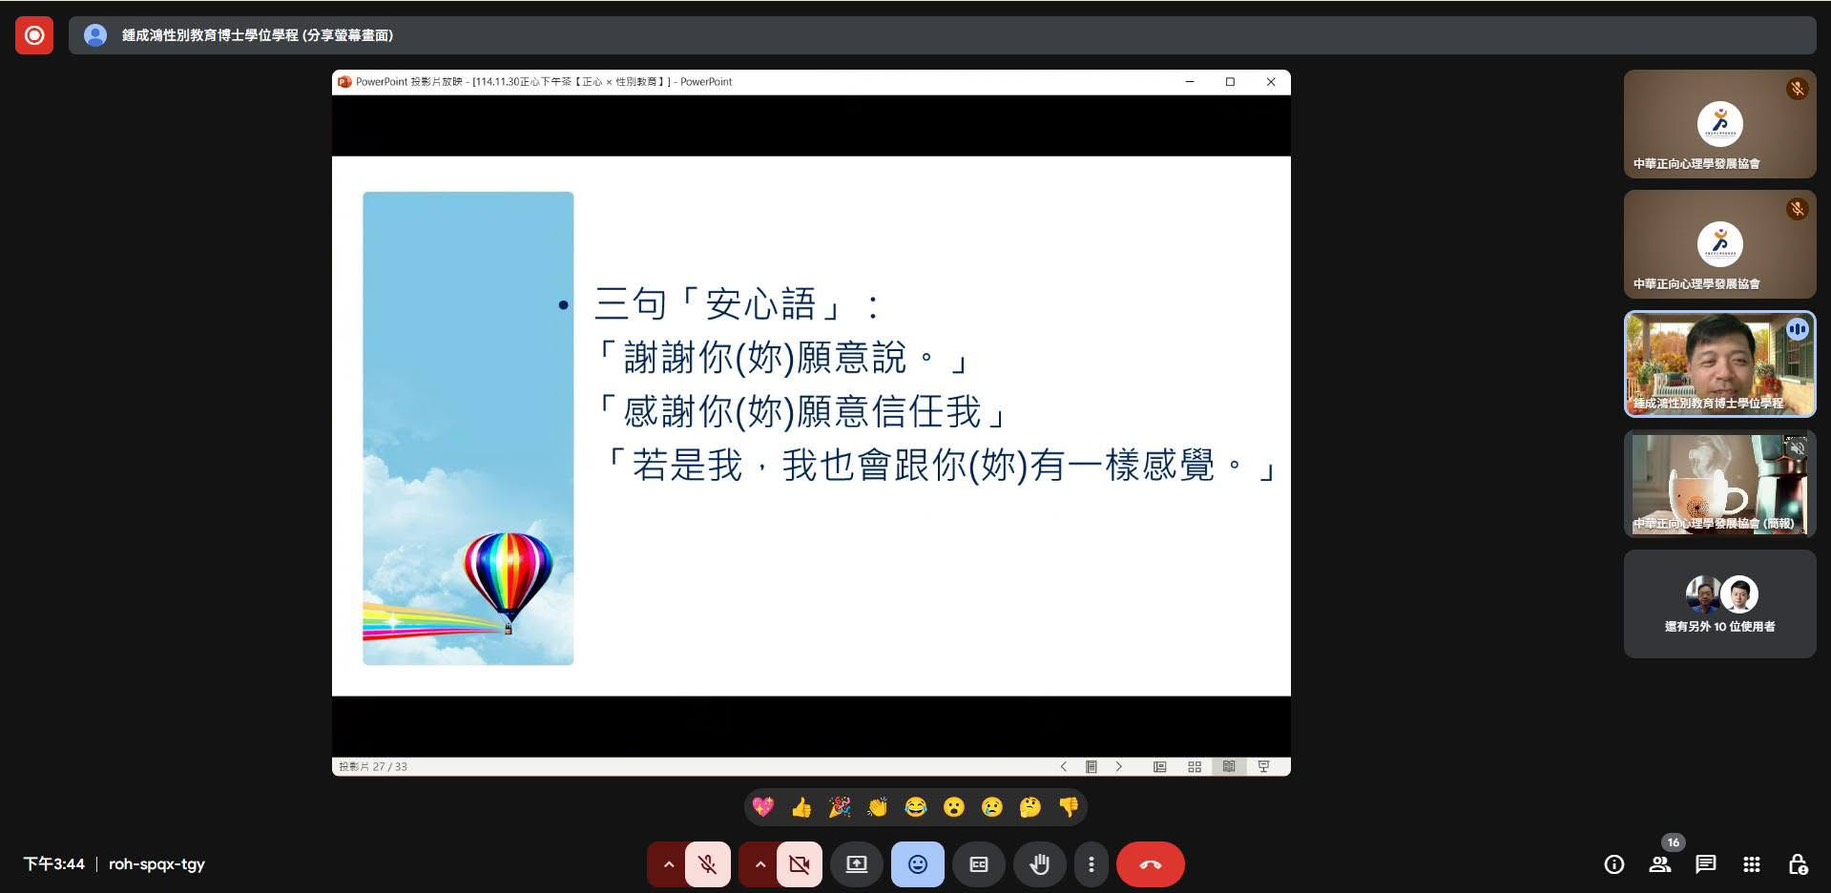Expand audio settings arrow beside microphone
Image resolution: width=1831 pixels, height=893 pixels.
tap(668, 864)
